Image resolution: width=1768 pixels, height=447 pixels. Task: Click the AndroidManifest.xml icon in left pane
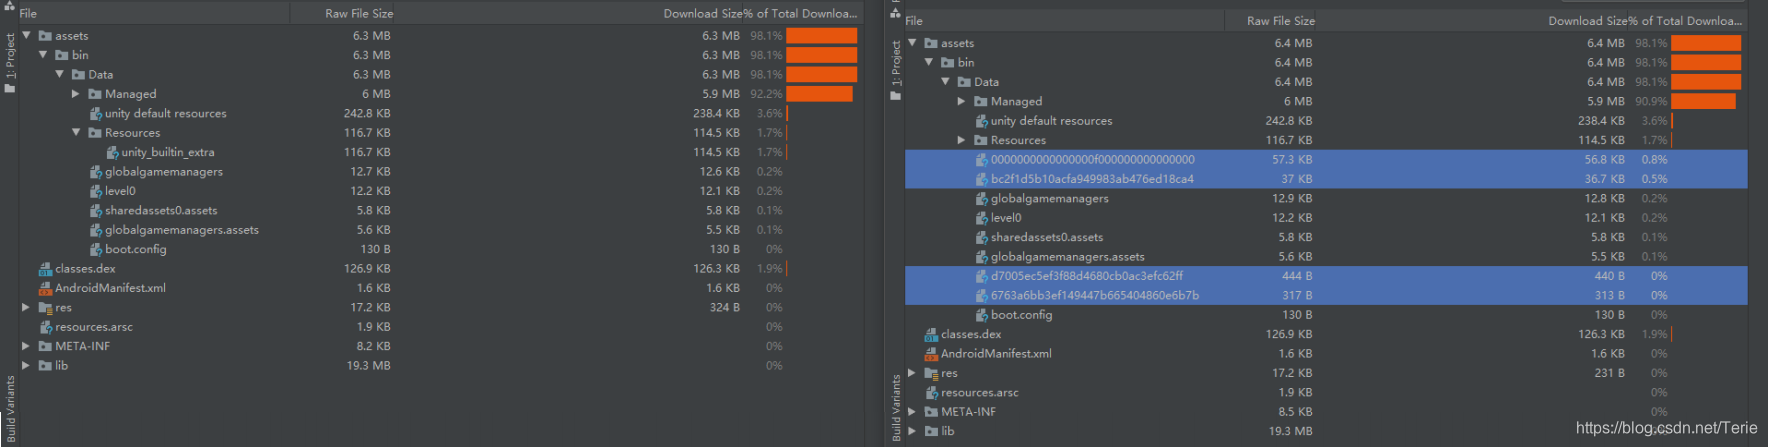tap(45, 288)
